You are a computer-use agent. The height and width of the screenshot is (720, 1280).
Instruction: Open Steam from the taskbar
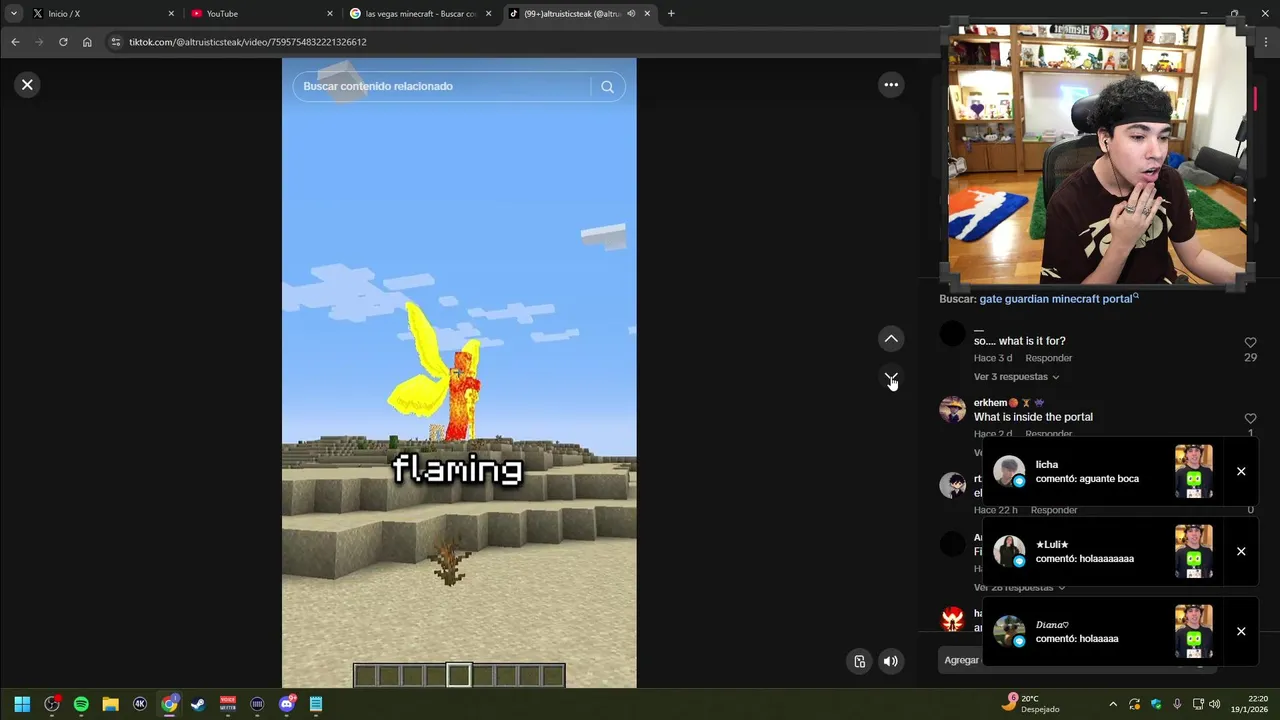(x=198, y=704)
